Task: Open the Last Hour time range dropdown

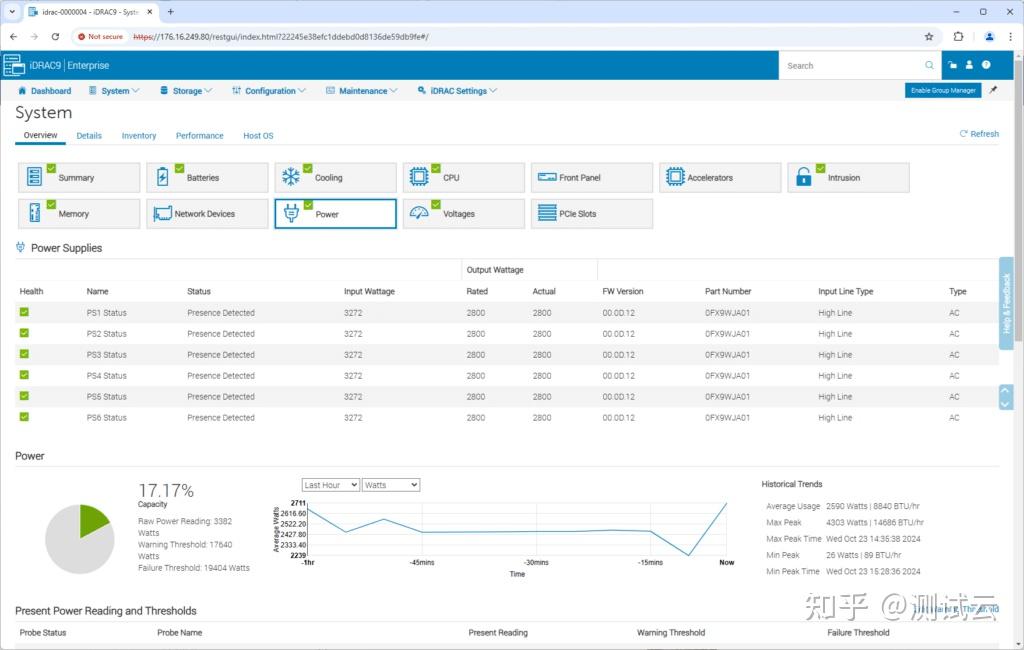Action: click(330, 485)
